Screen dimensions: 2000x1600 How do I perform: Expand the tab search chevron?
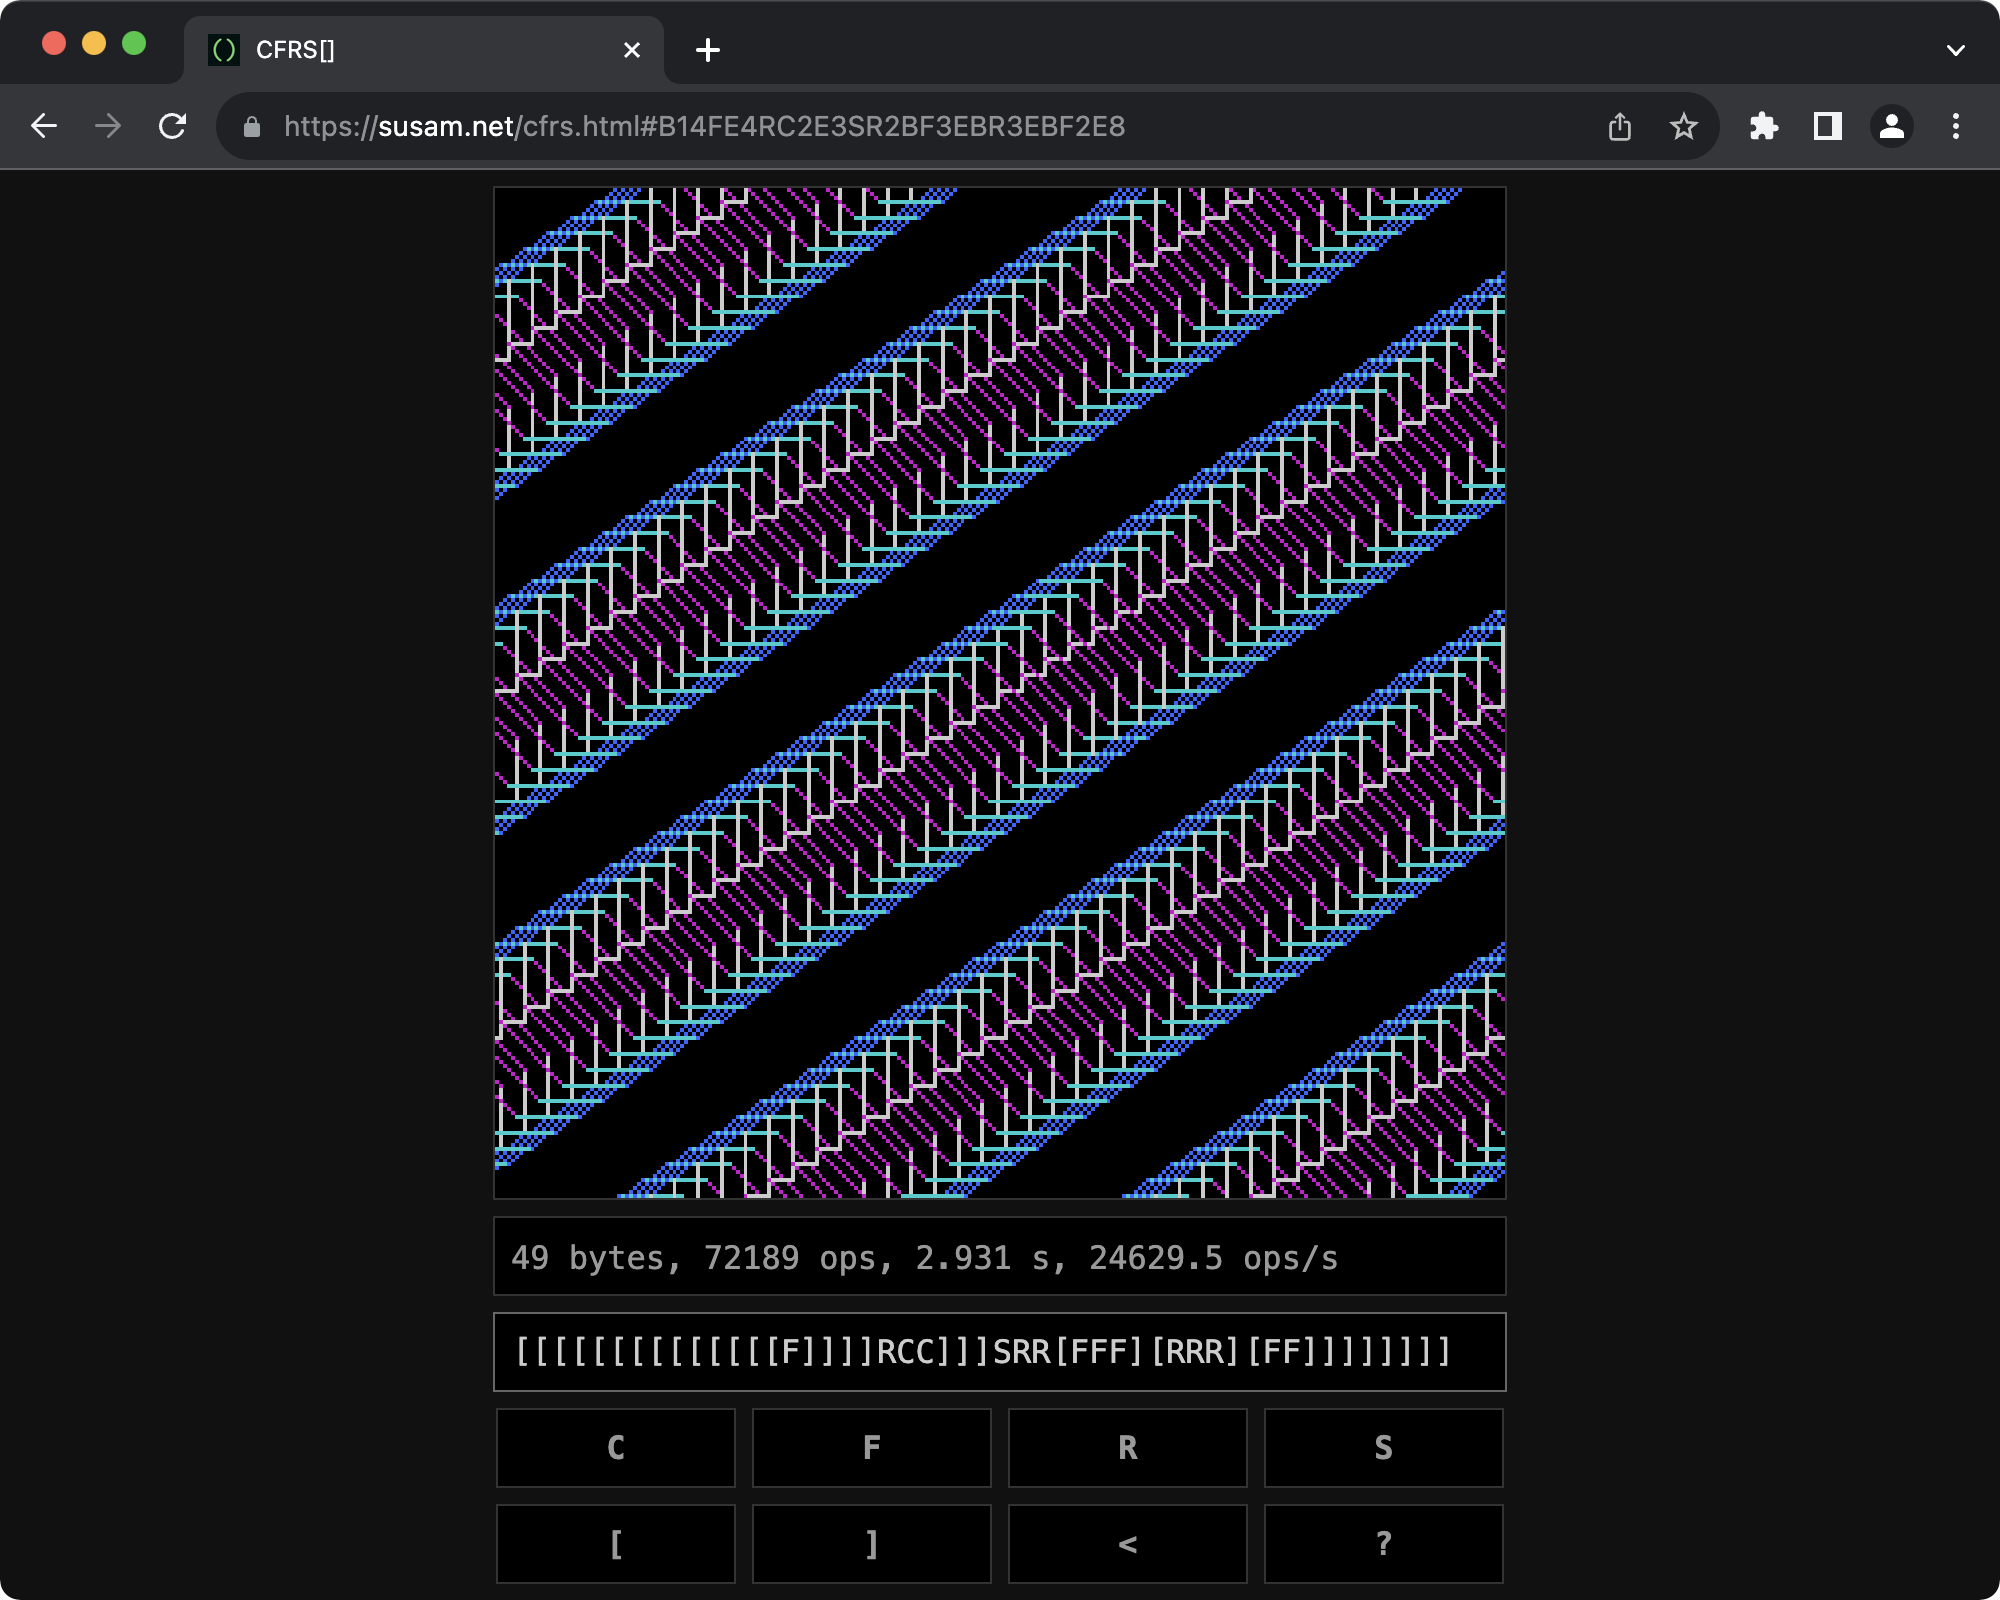pos(1956,50)
